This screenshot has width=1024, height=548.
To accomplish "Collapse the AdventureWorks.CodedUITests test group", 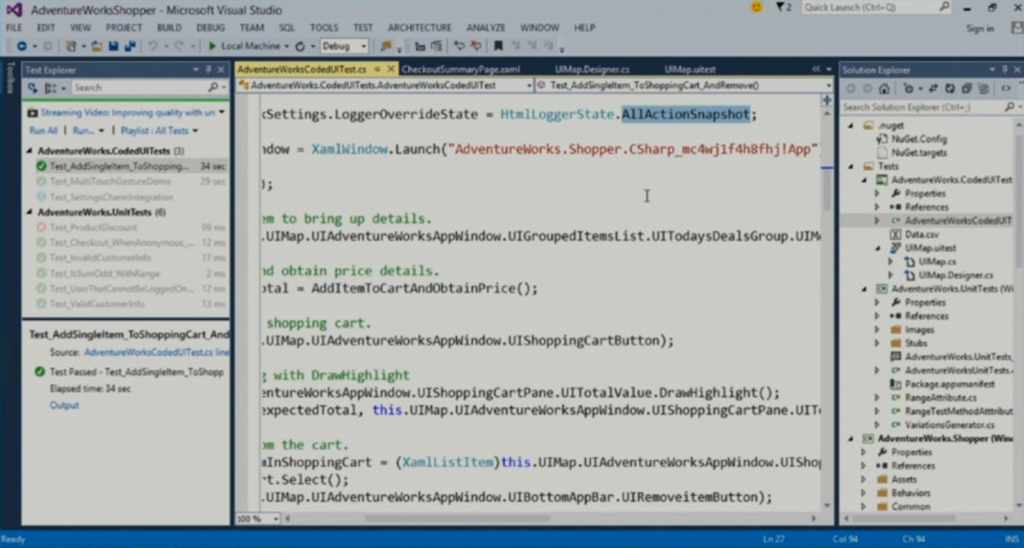I will (x=29, y=151).
